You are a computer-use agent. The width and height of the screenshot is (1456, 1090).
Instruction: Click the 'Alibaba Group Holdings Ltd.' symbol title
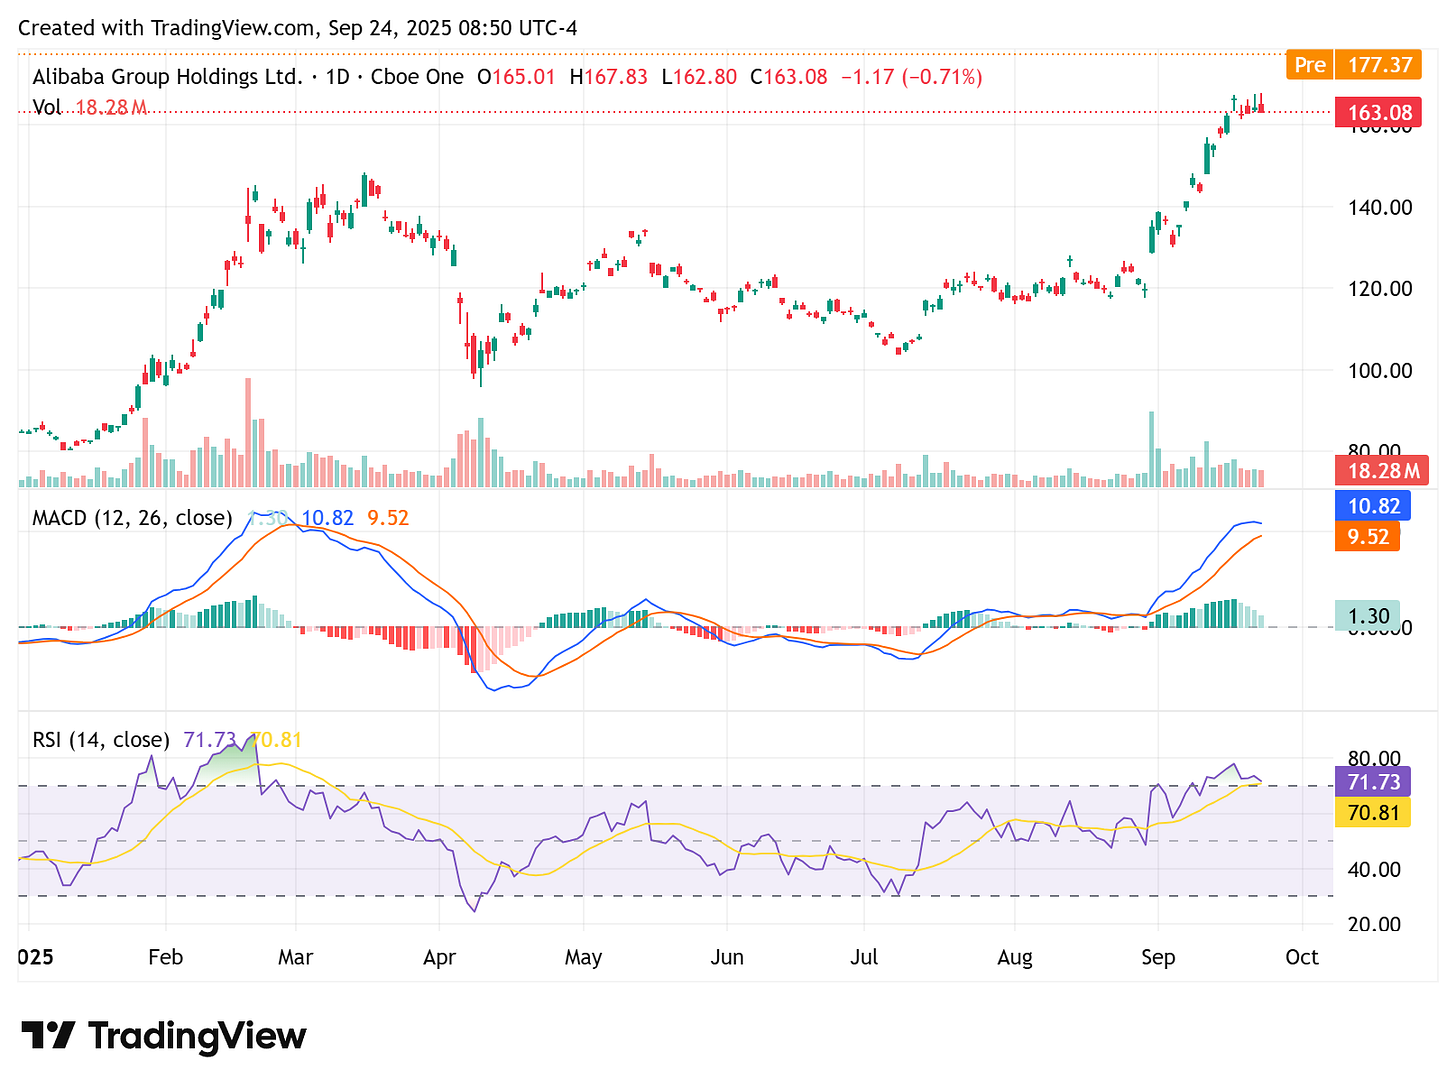[x=167, y=77]
